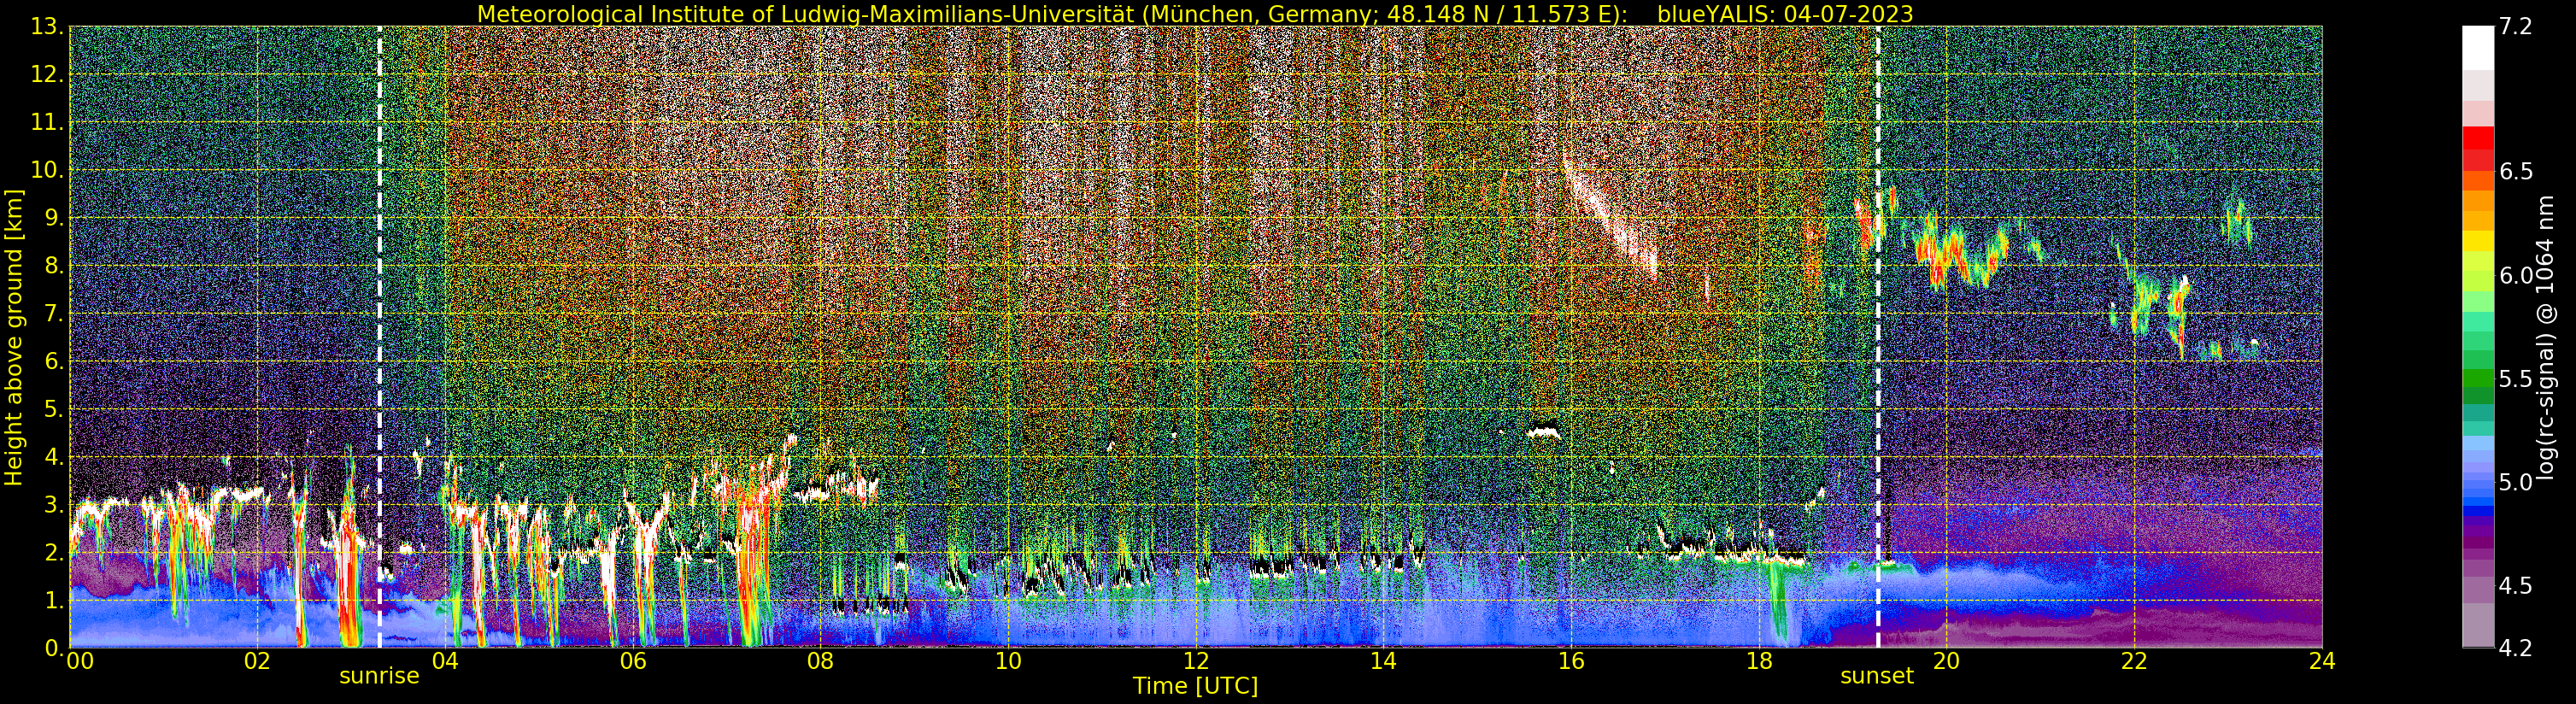Click the height tick label '13.'
Viewport: 2576px width, 704px height.
46,27
